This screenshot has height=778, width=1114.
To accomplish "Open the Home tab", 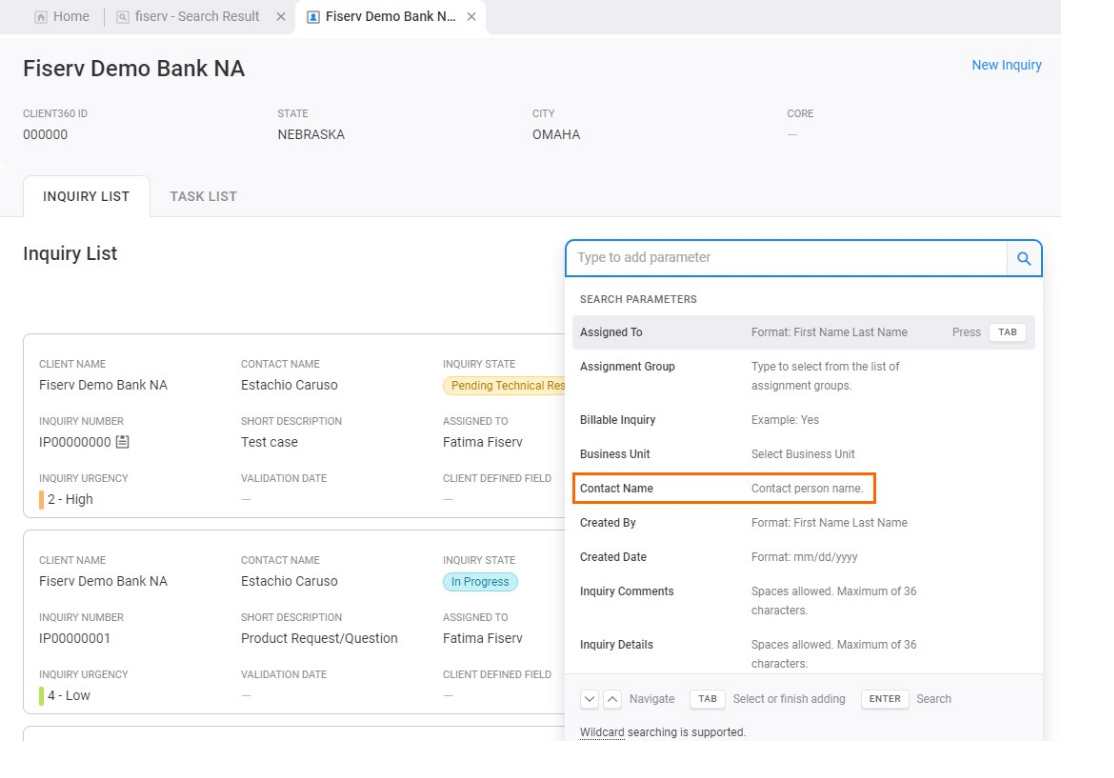I will pyautogui.click(x=62, y=16).
